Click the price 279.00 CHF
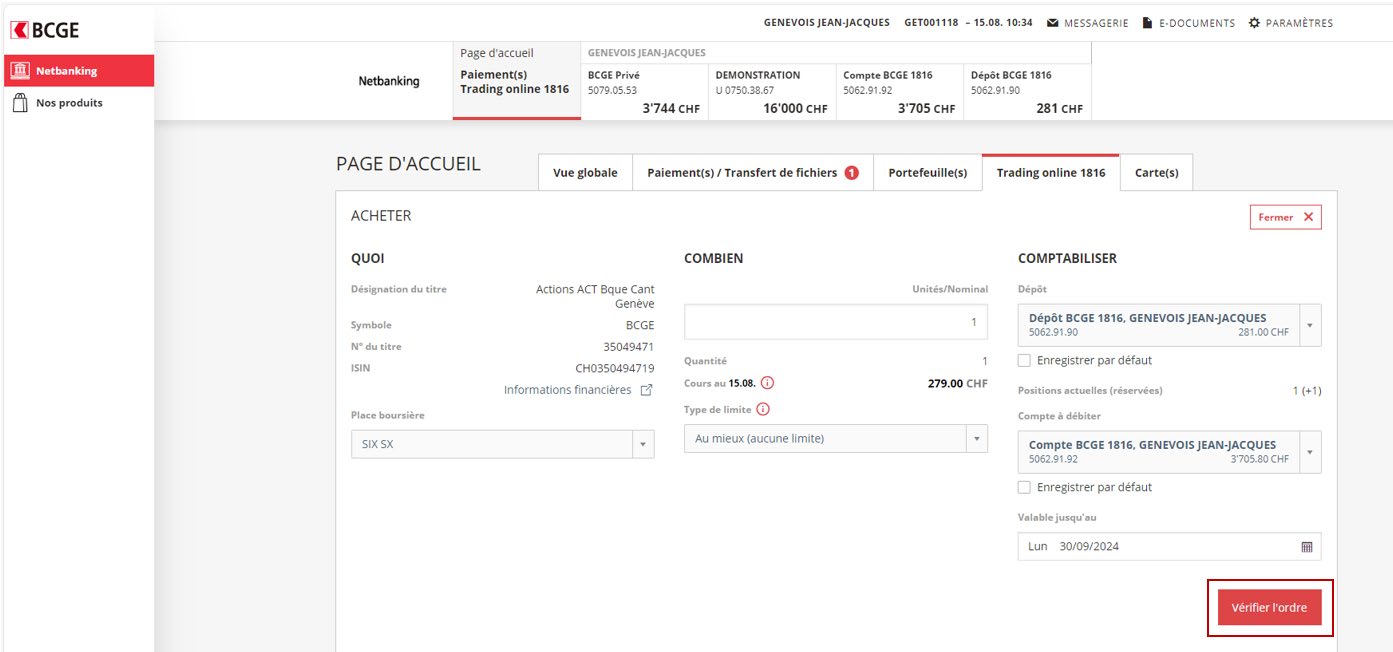 (x=957, y=383)
